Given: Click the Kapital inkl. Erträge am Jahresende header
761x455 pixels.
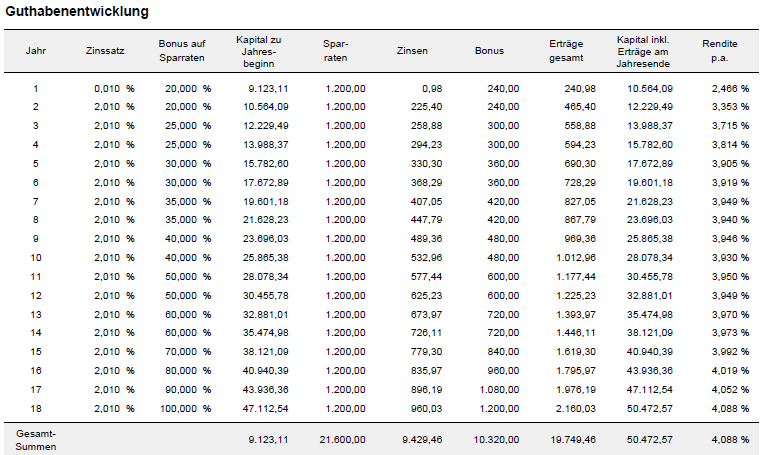Looking at the screenshot, I should [642, 51].
